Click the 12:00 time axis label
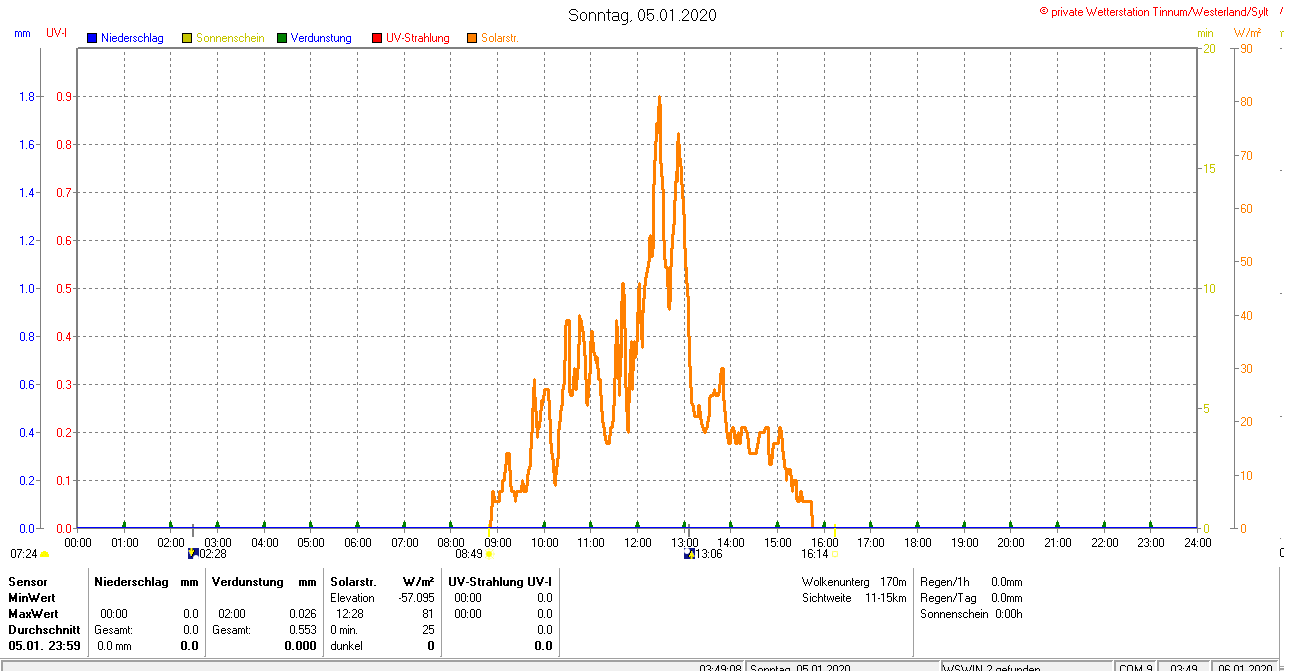Viewport: 1310px width, 671px height. [637, 543]
